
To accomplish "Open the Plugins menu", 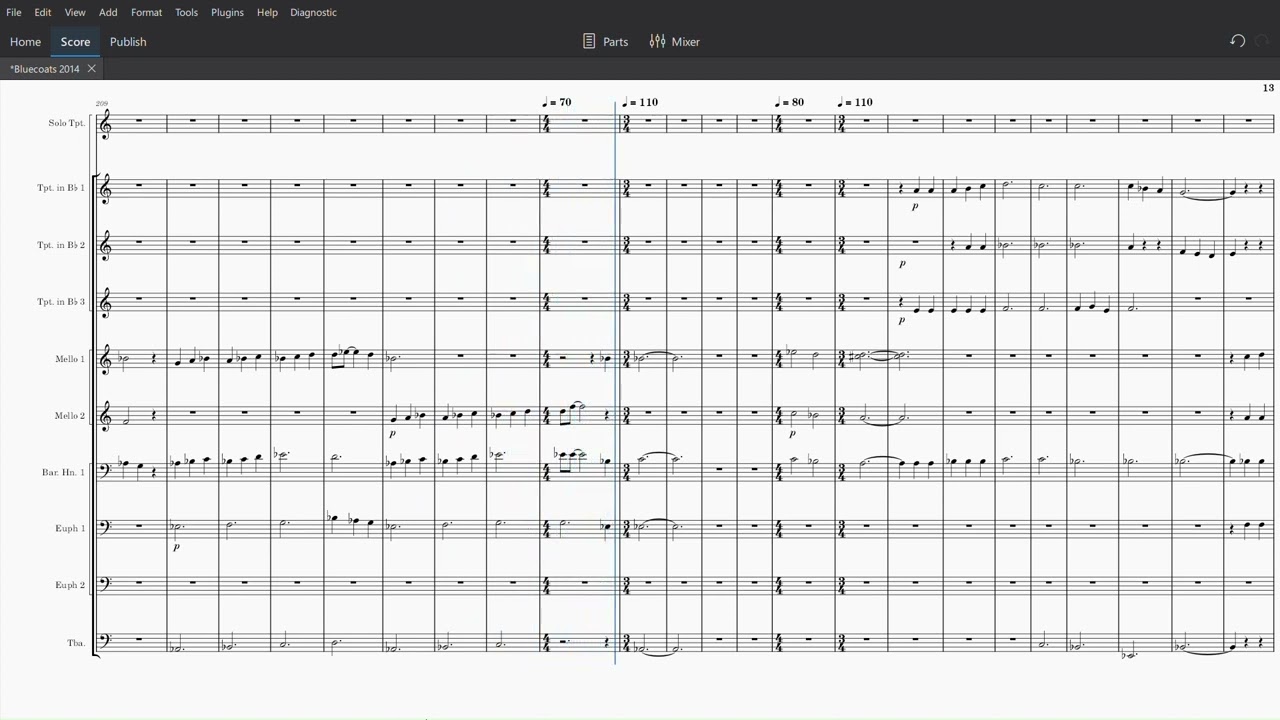I will coord(227,12).
